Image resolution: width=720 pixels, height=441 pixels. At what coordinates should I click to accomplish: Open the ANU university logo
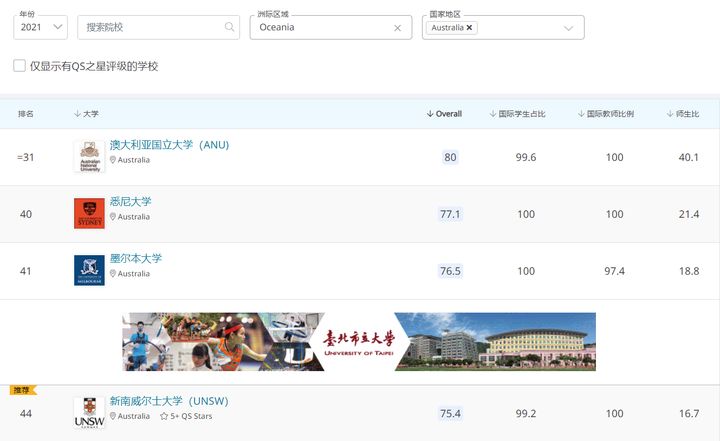[x=90, y=157]
